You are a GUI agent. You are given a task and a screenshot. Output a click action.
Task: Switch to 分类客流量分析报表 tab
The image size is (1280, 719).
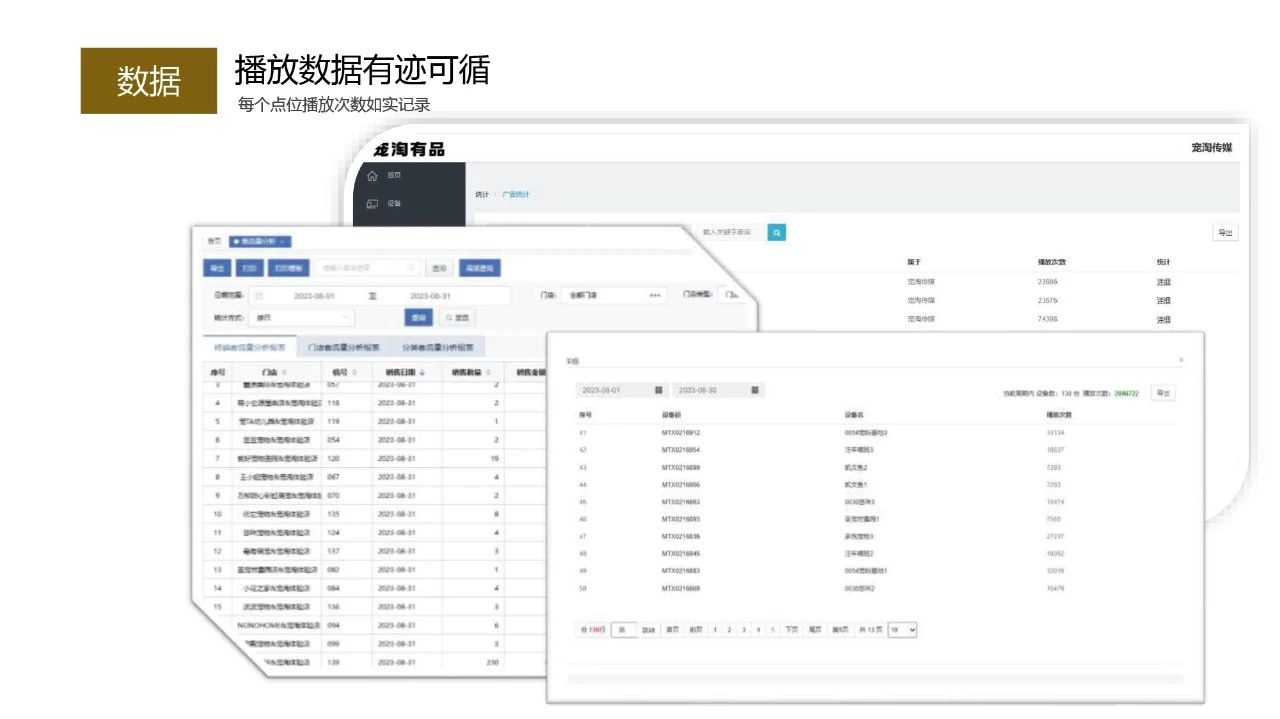click(439, 348)
